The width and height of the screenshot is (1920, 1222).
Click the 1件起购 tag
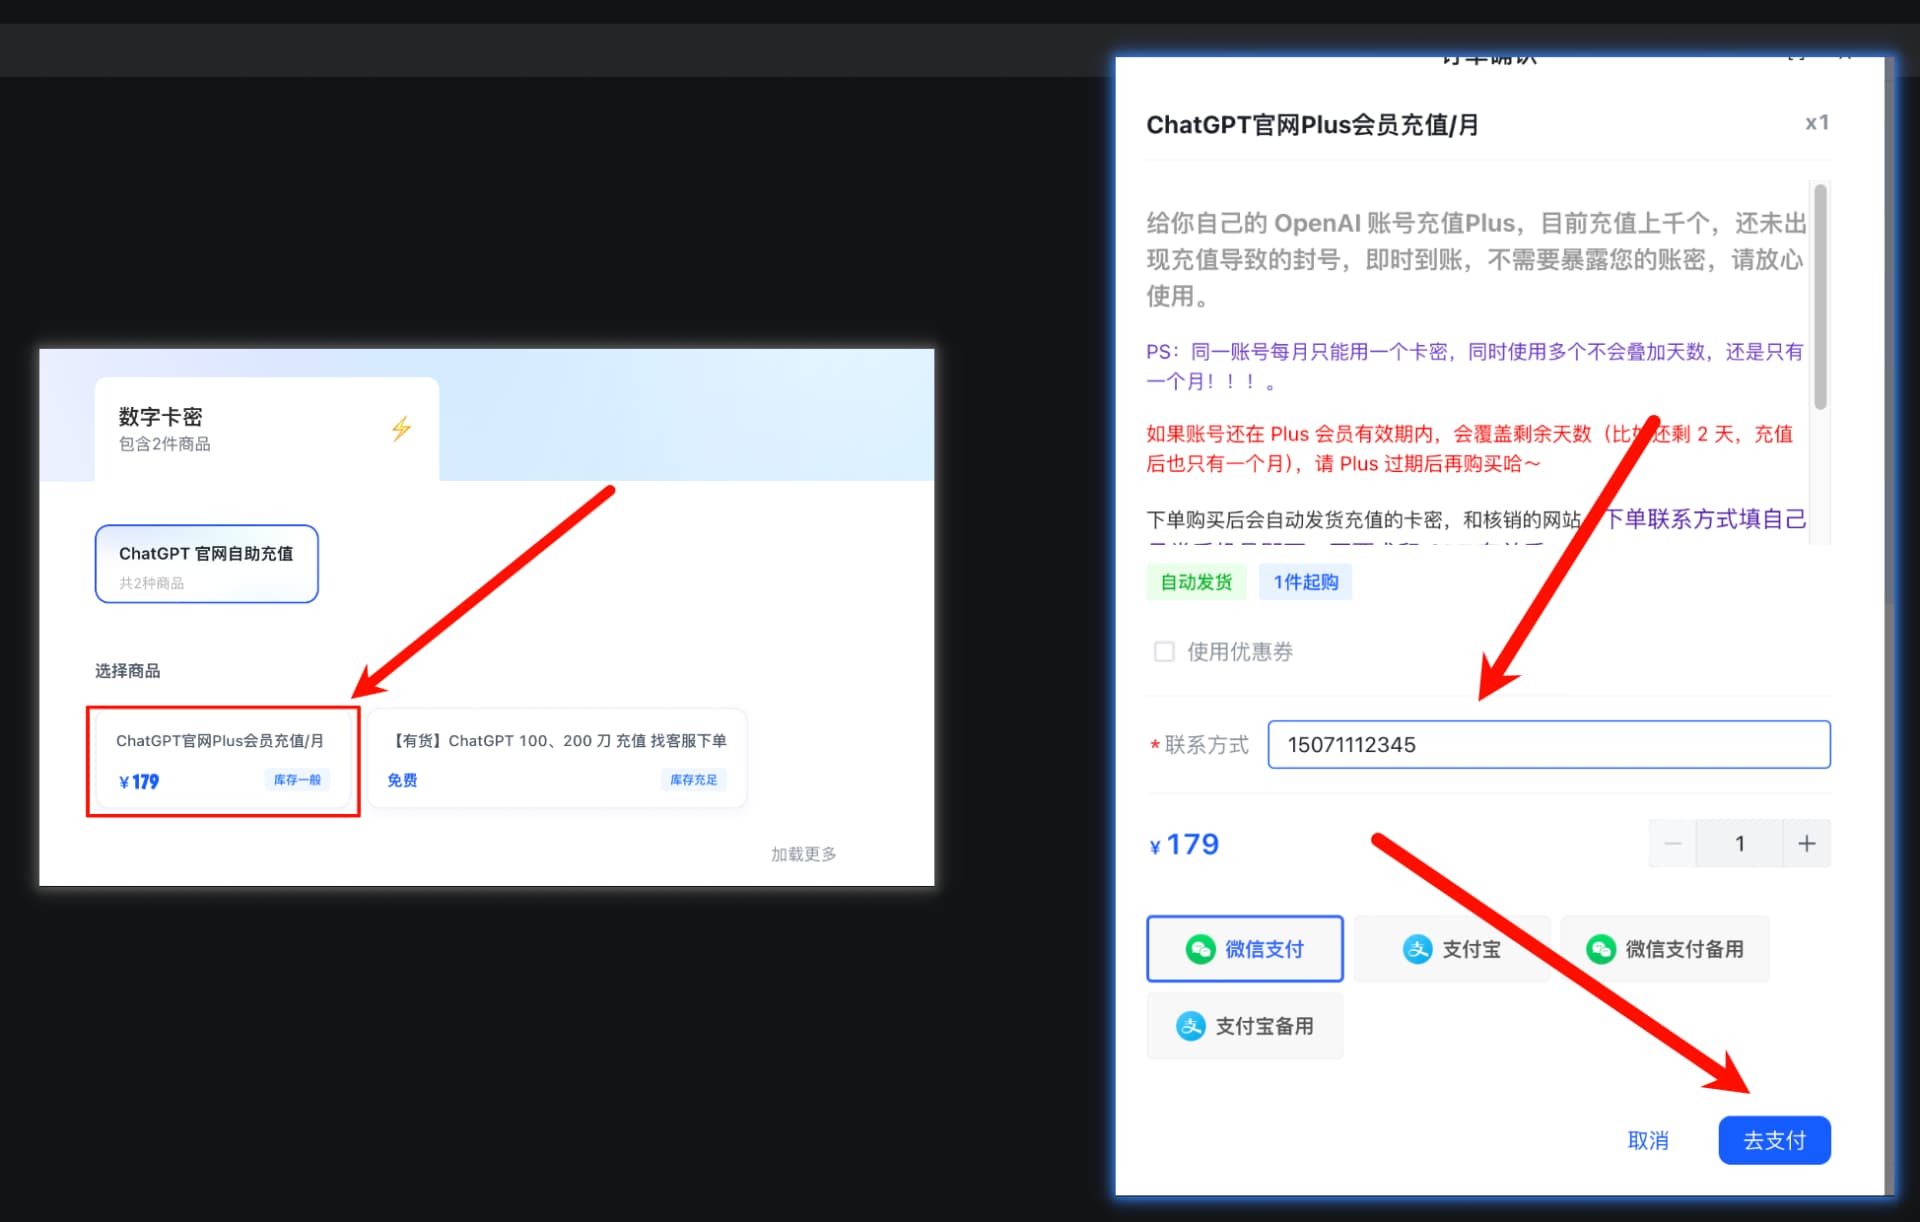coord(1305,582)
